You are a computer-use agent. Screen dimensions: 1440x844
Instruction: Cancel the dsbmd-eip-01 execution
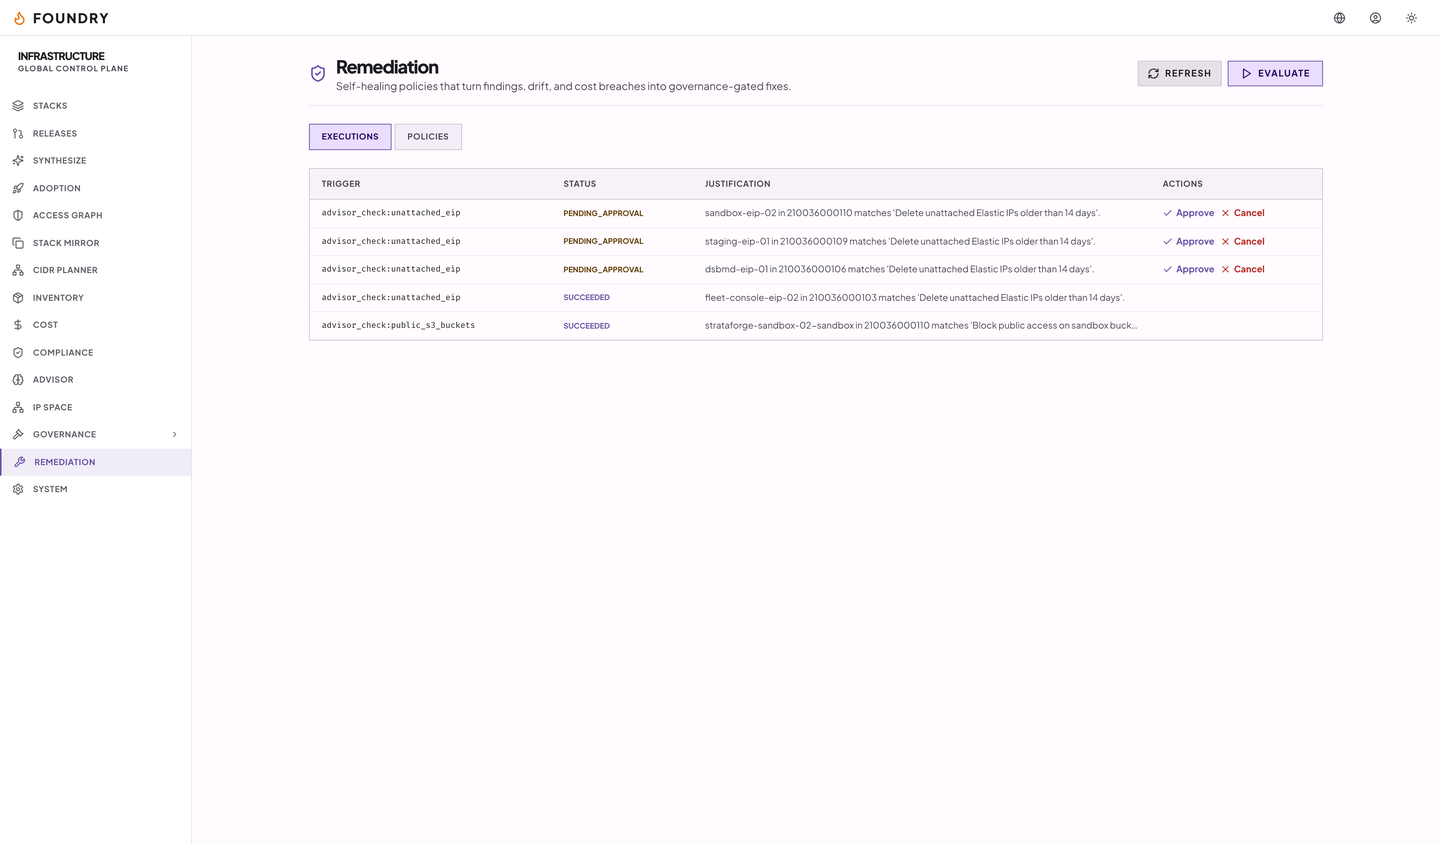pos(1243,269)
